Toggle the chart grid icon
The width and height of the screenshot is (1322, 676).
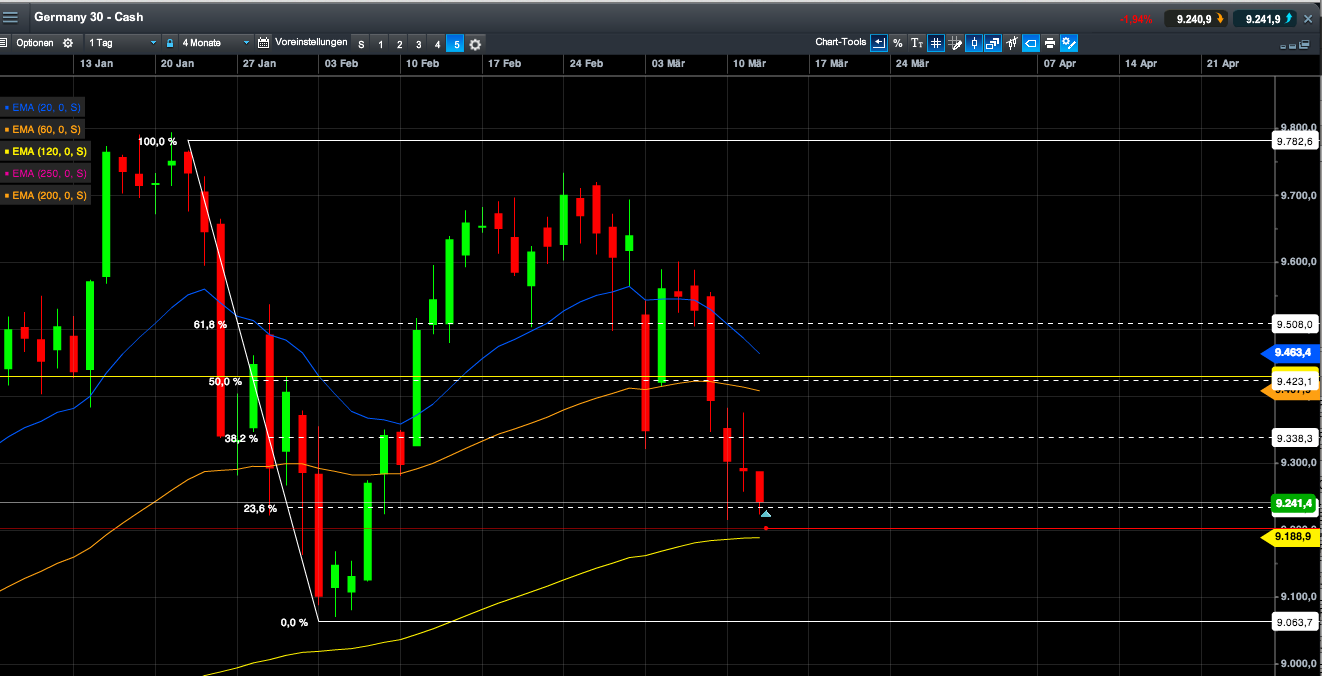(x=936, y=43)
